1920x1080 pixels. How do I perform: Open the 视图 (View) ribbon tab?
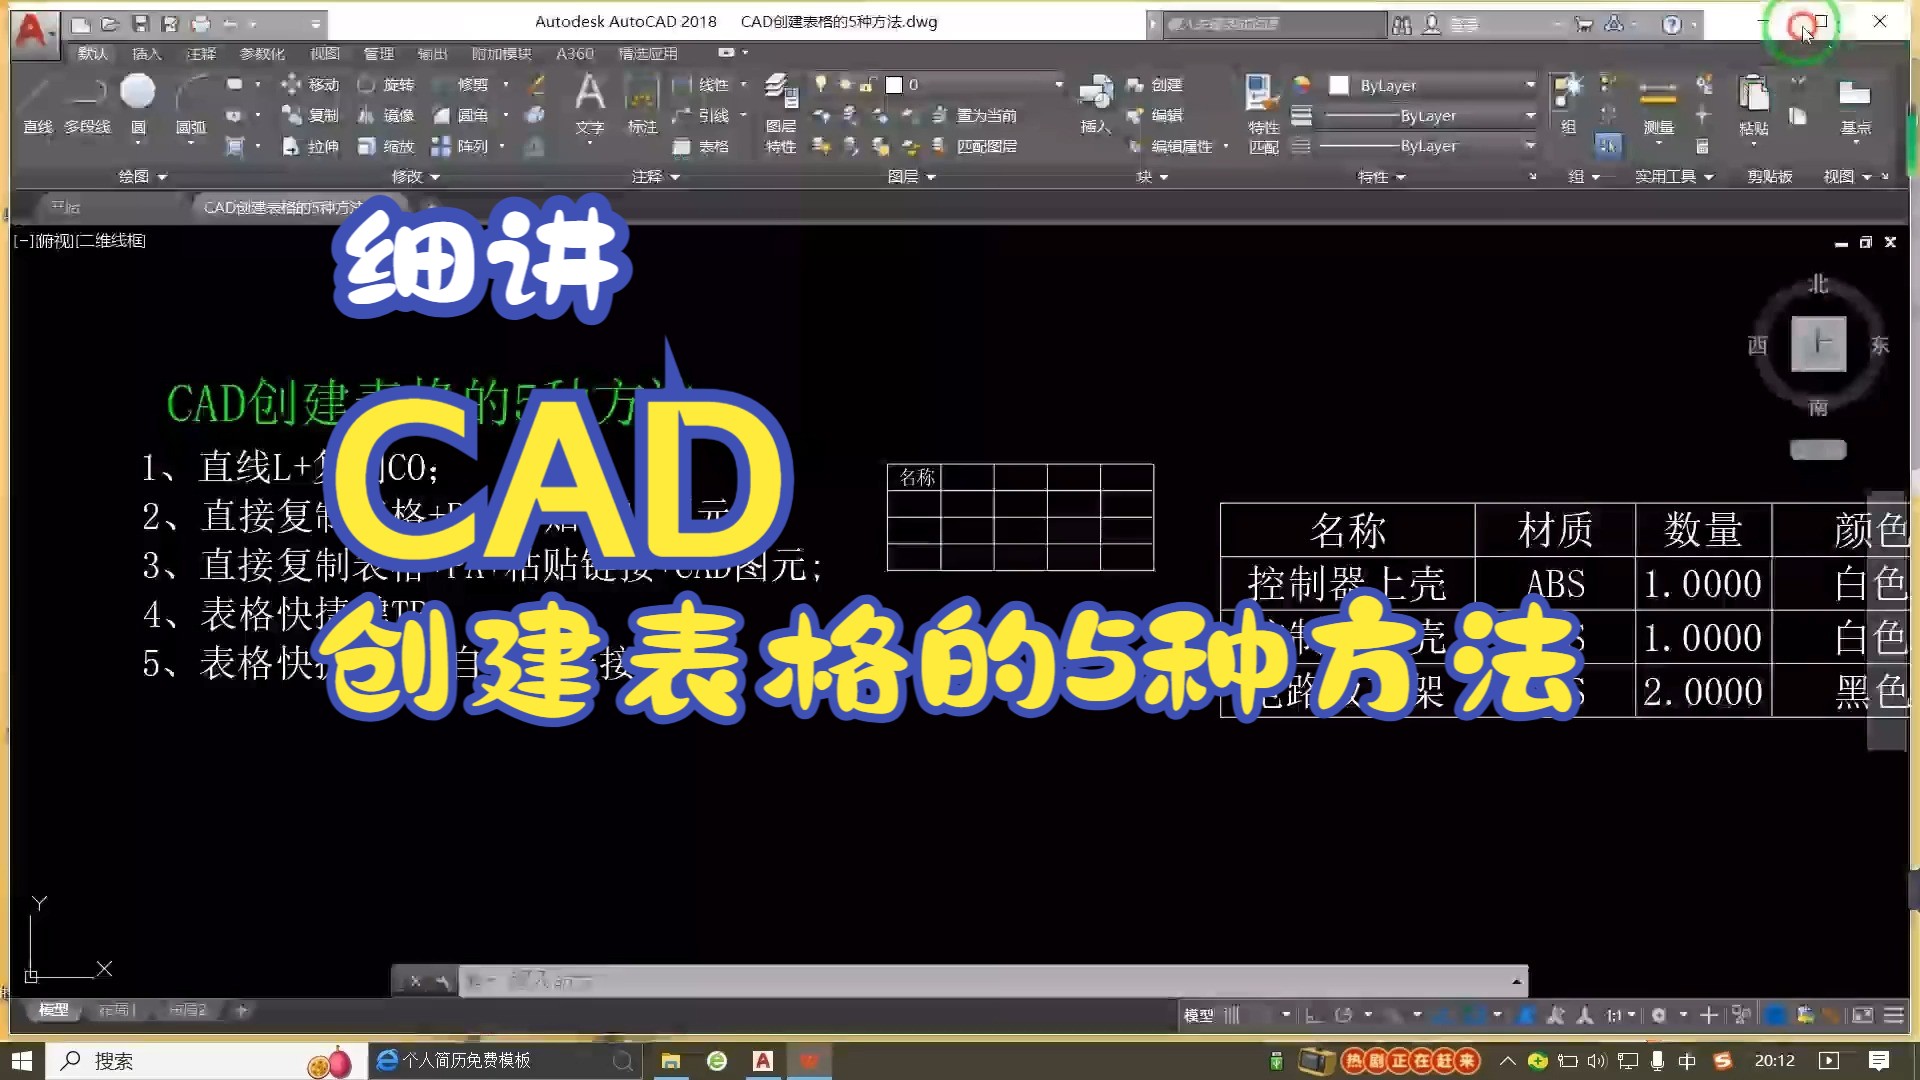[325, 53]
